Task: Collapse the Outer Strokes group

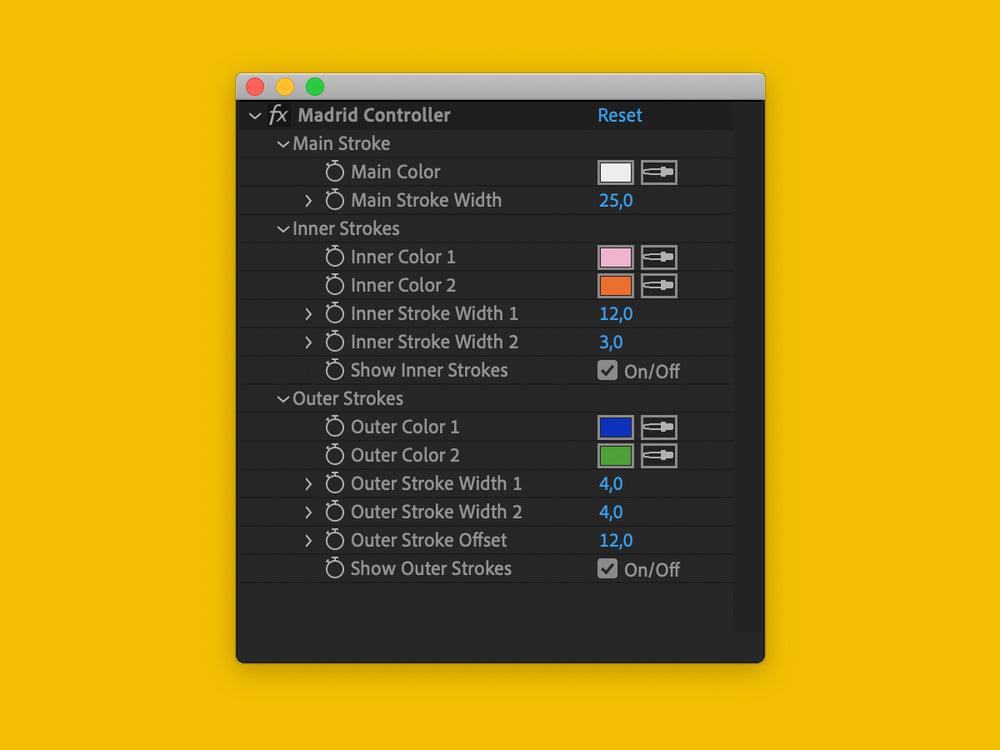Action: coord(283,399)
